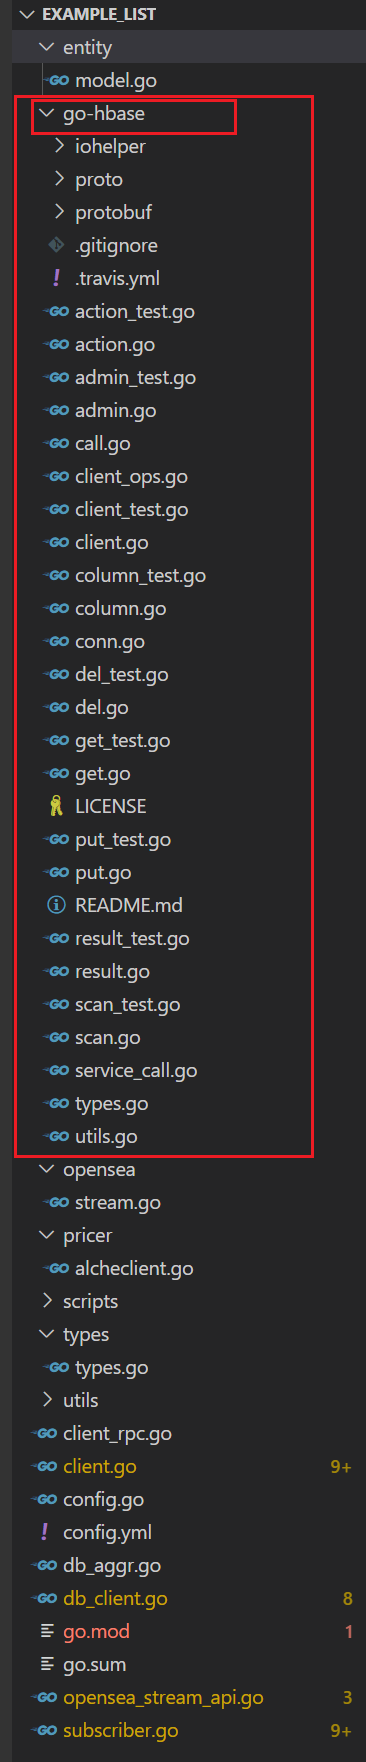
Task: Click the lines icon next to go.mod
Action: (46, 1631)
